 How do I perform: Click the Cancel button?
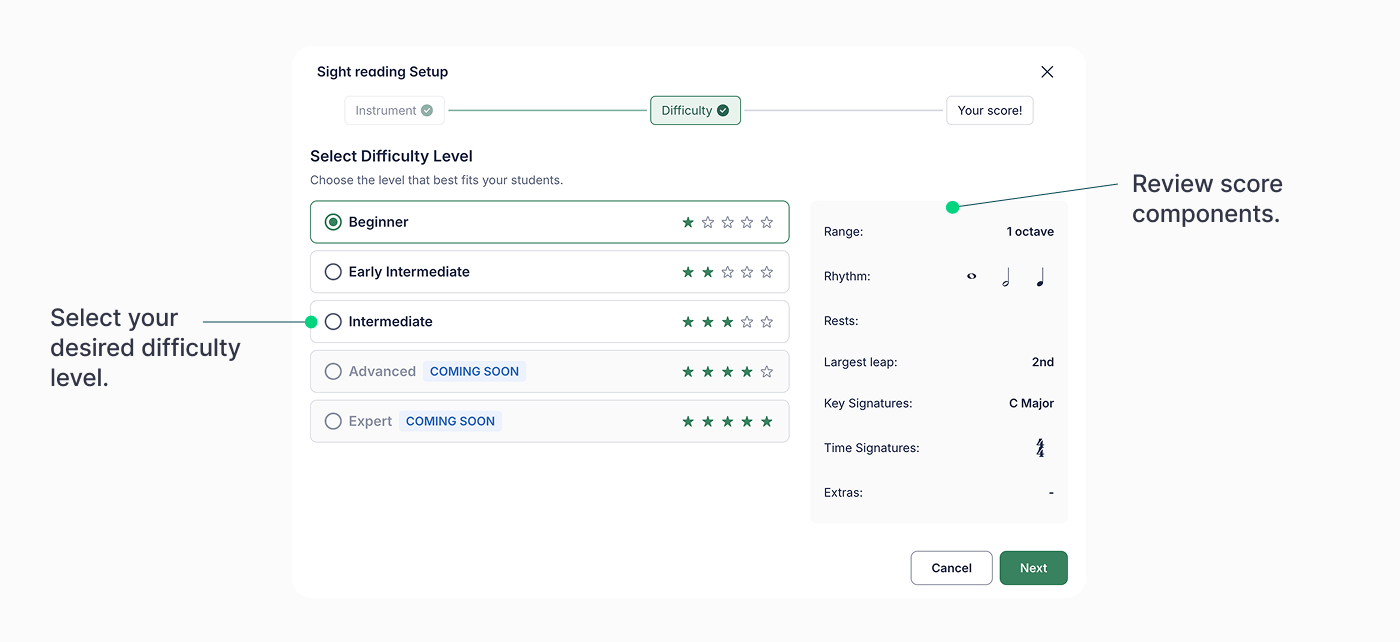pyautogui.click(x=951, y=568)
